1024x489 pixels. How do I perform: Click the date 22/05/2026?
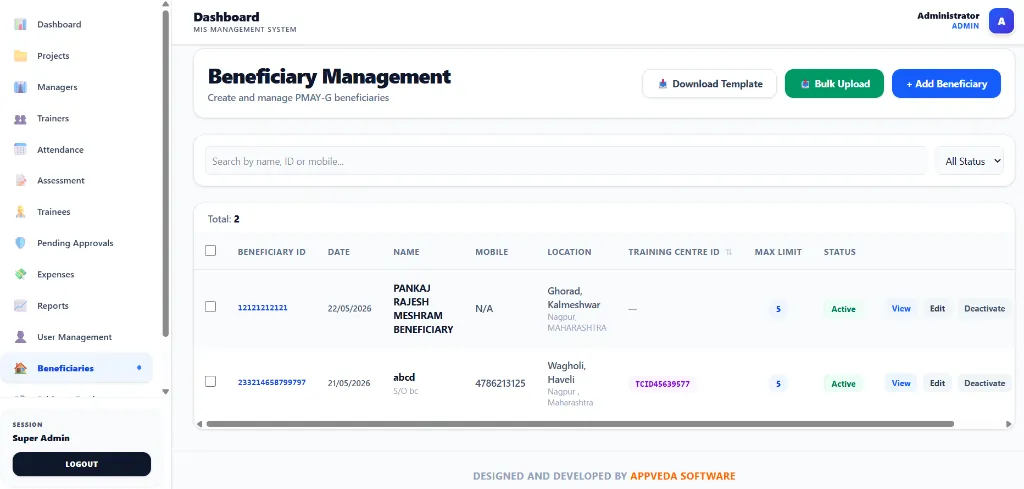pos(349,309)
